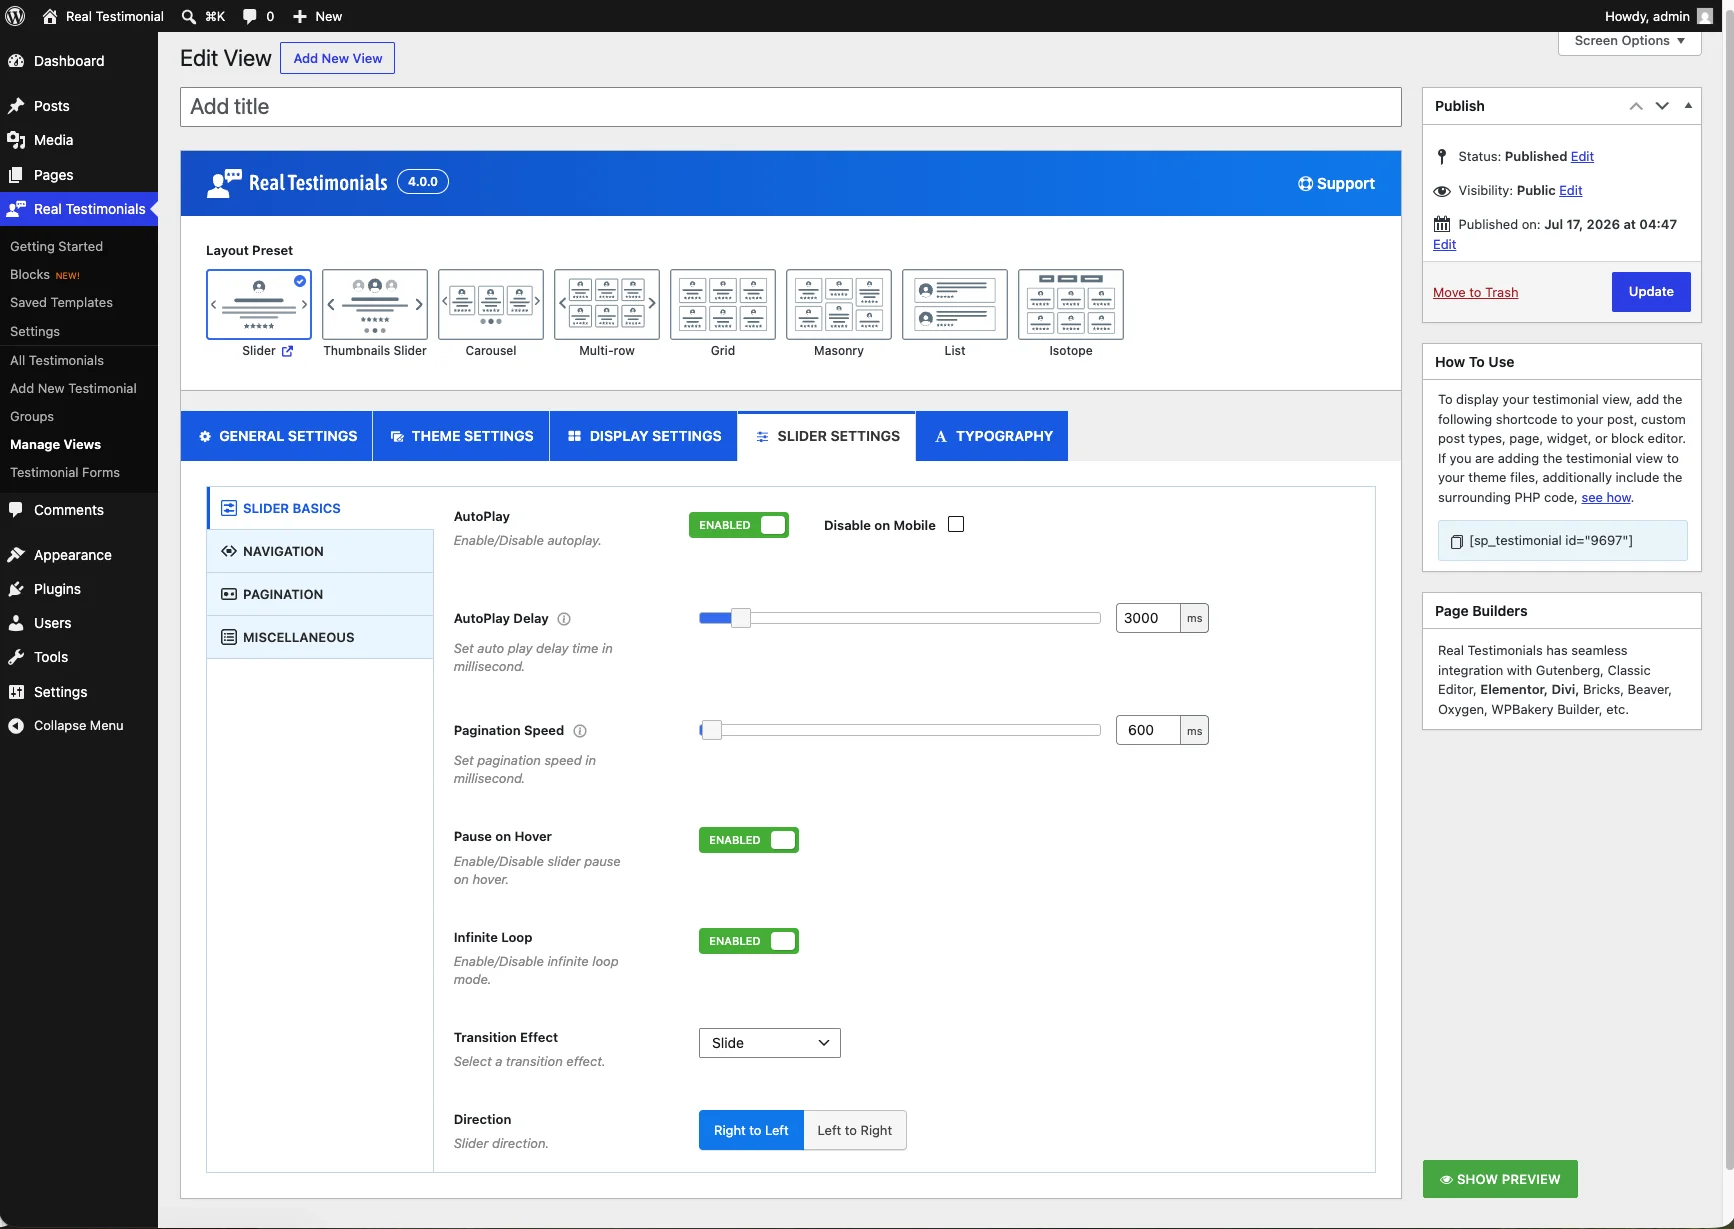
Task: Click the AutoPlay Delay slider handle
Action: (x=741, y=618)
